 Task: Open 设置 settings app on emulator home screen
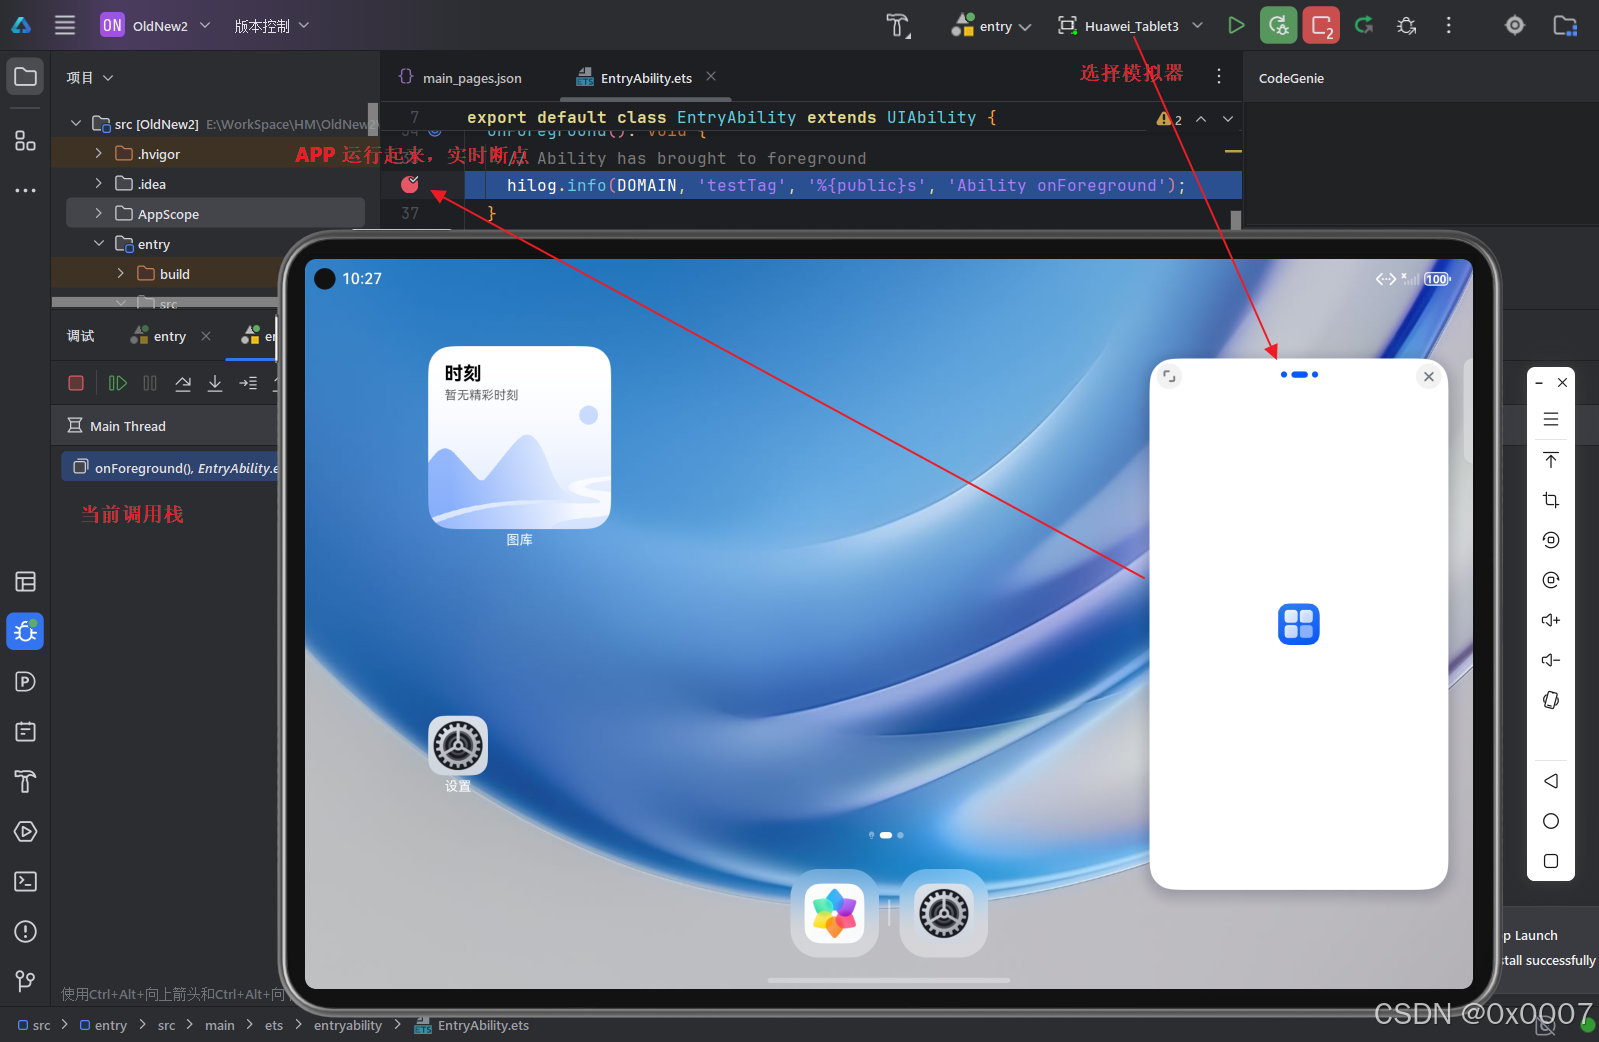coord(458,745)
